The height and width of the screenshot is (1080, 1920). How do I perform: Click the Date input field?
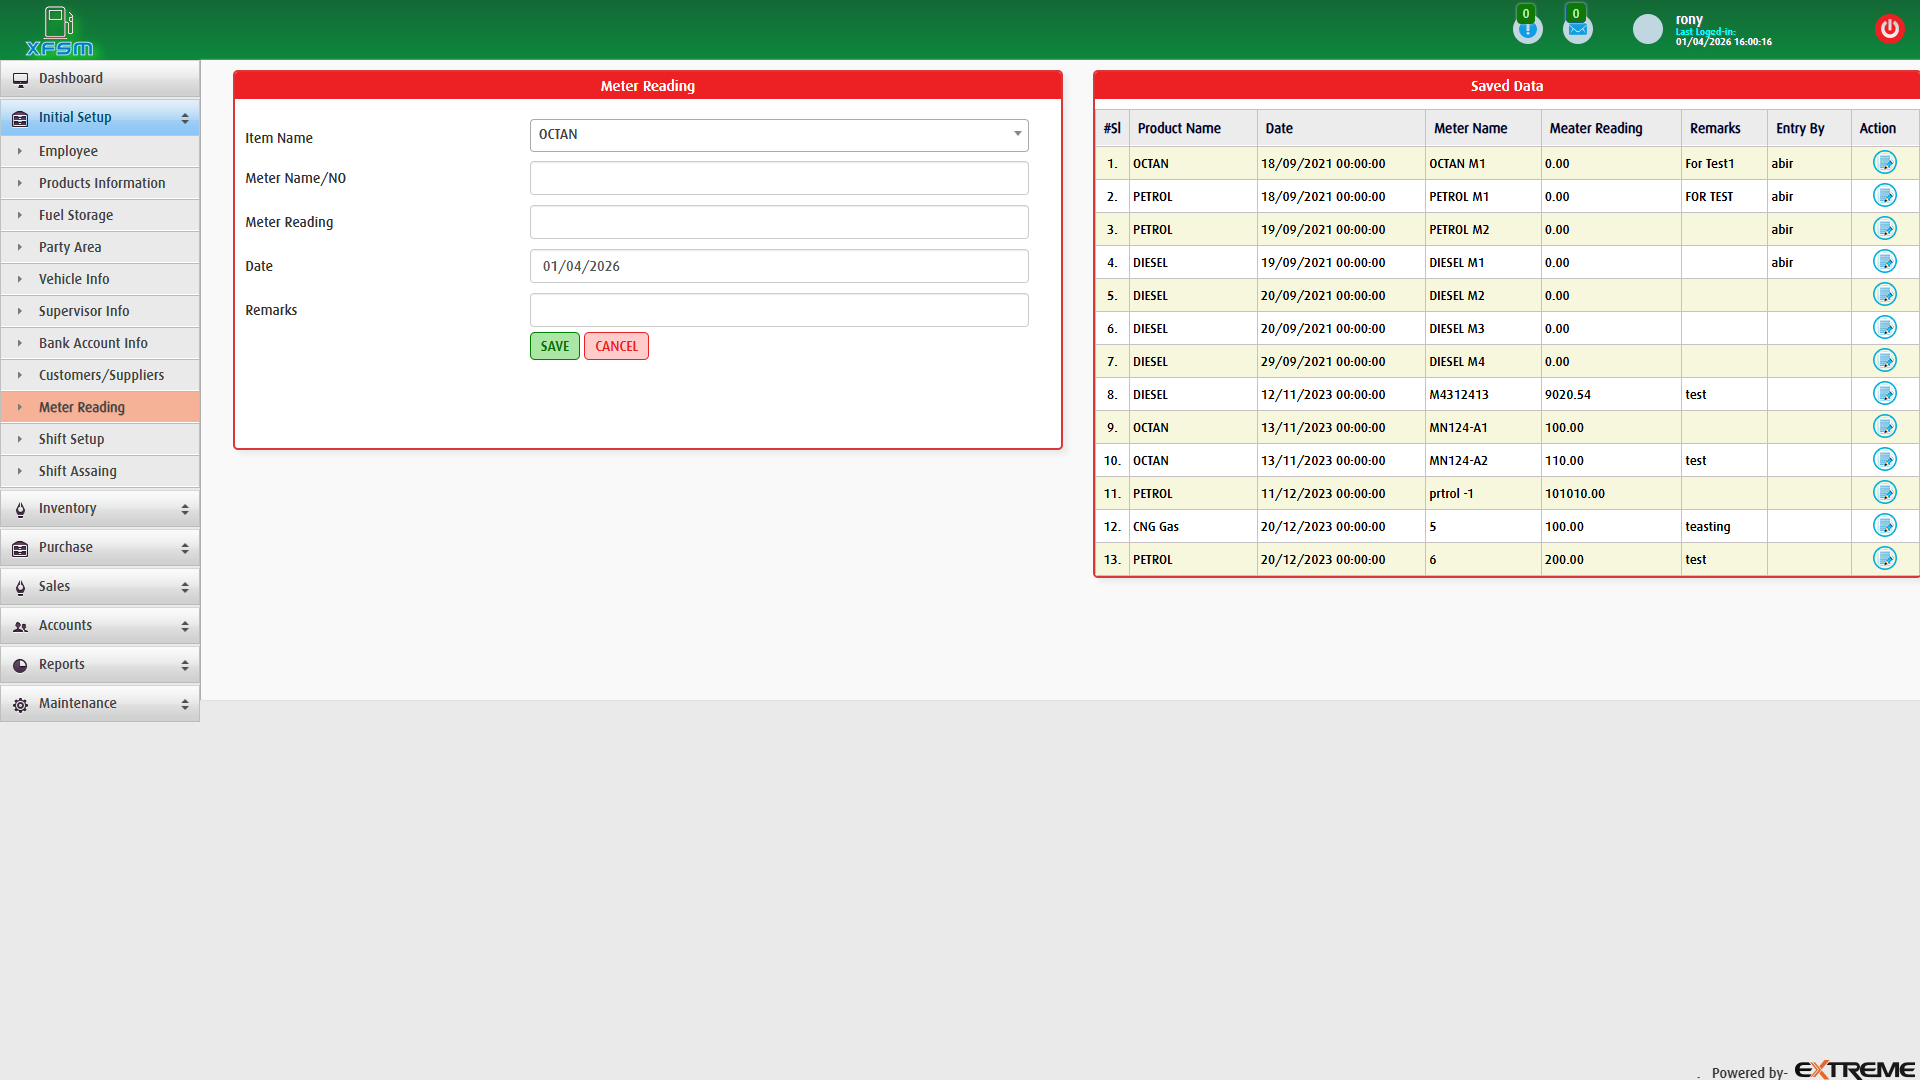pyautogui.click(x=778, y=266)
